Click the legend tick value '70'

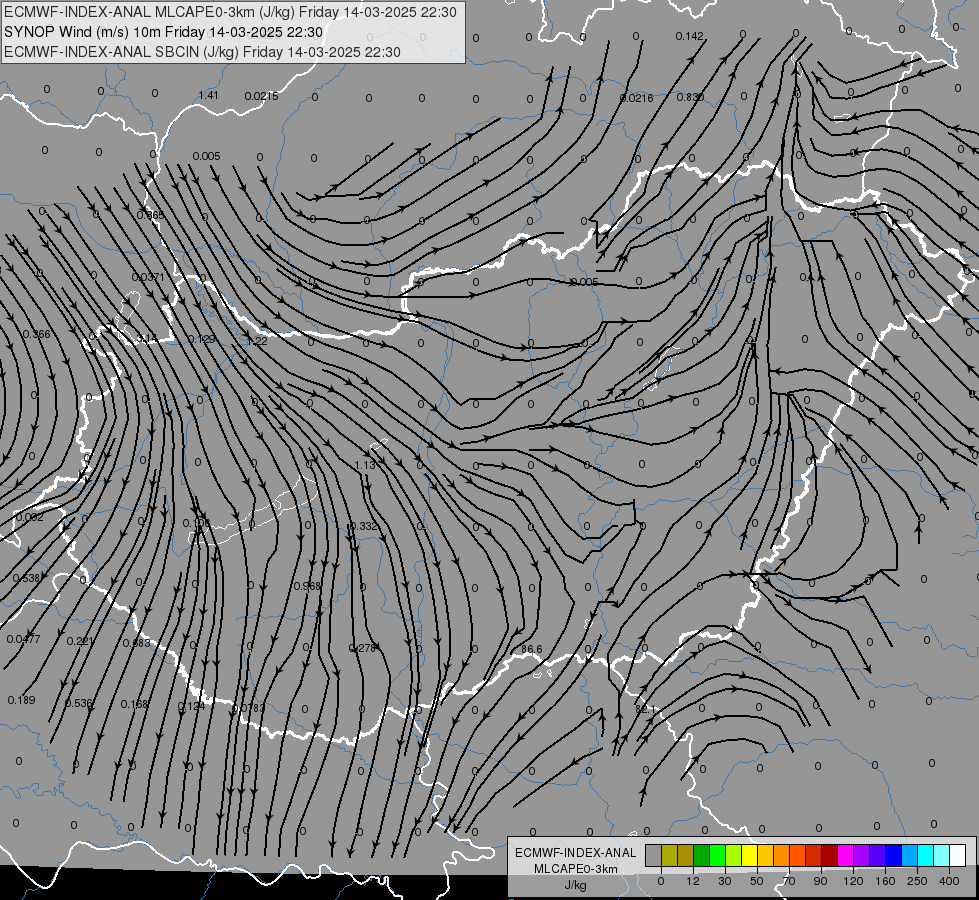[x=789, y=881]
